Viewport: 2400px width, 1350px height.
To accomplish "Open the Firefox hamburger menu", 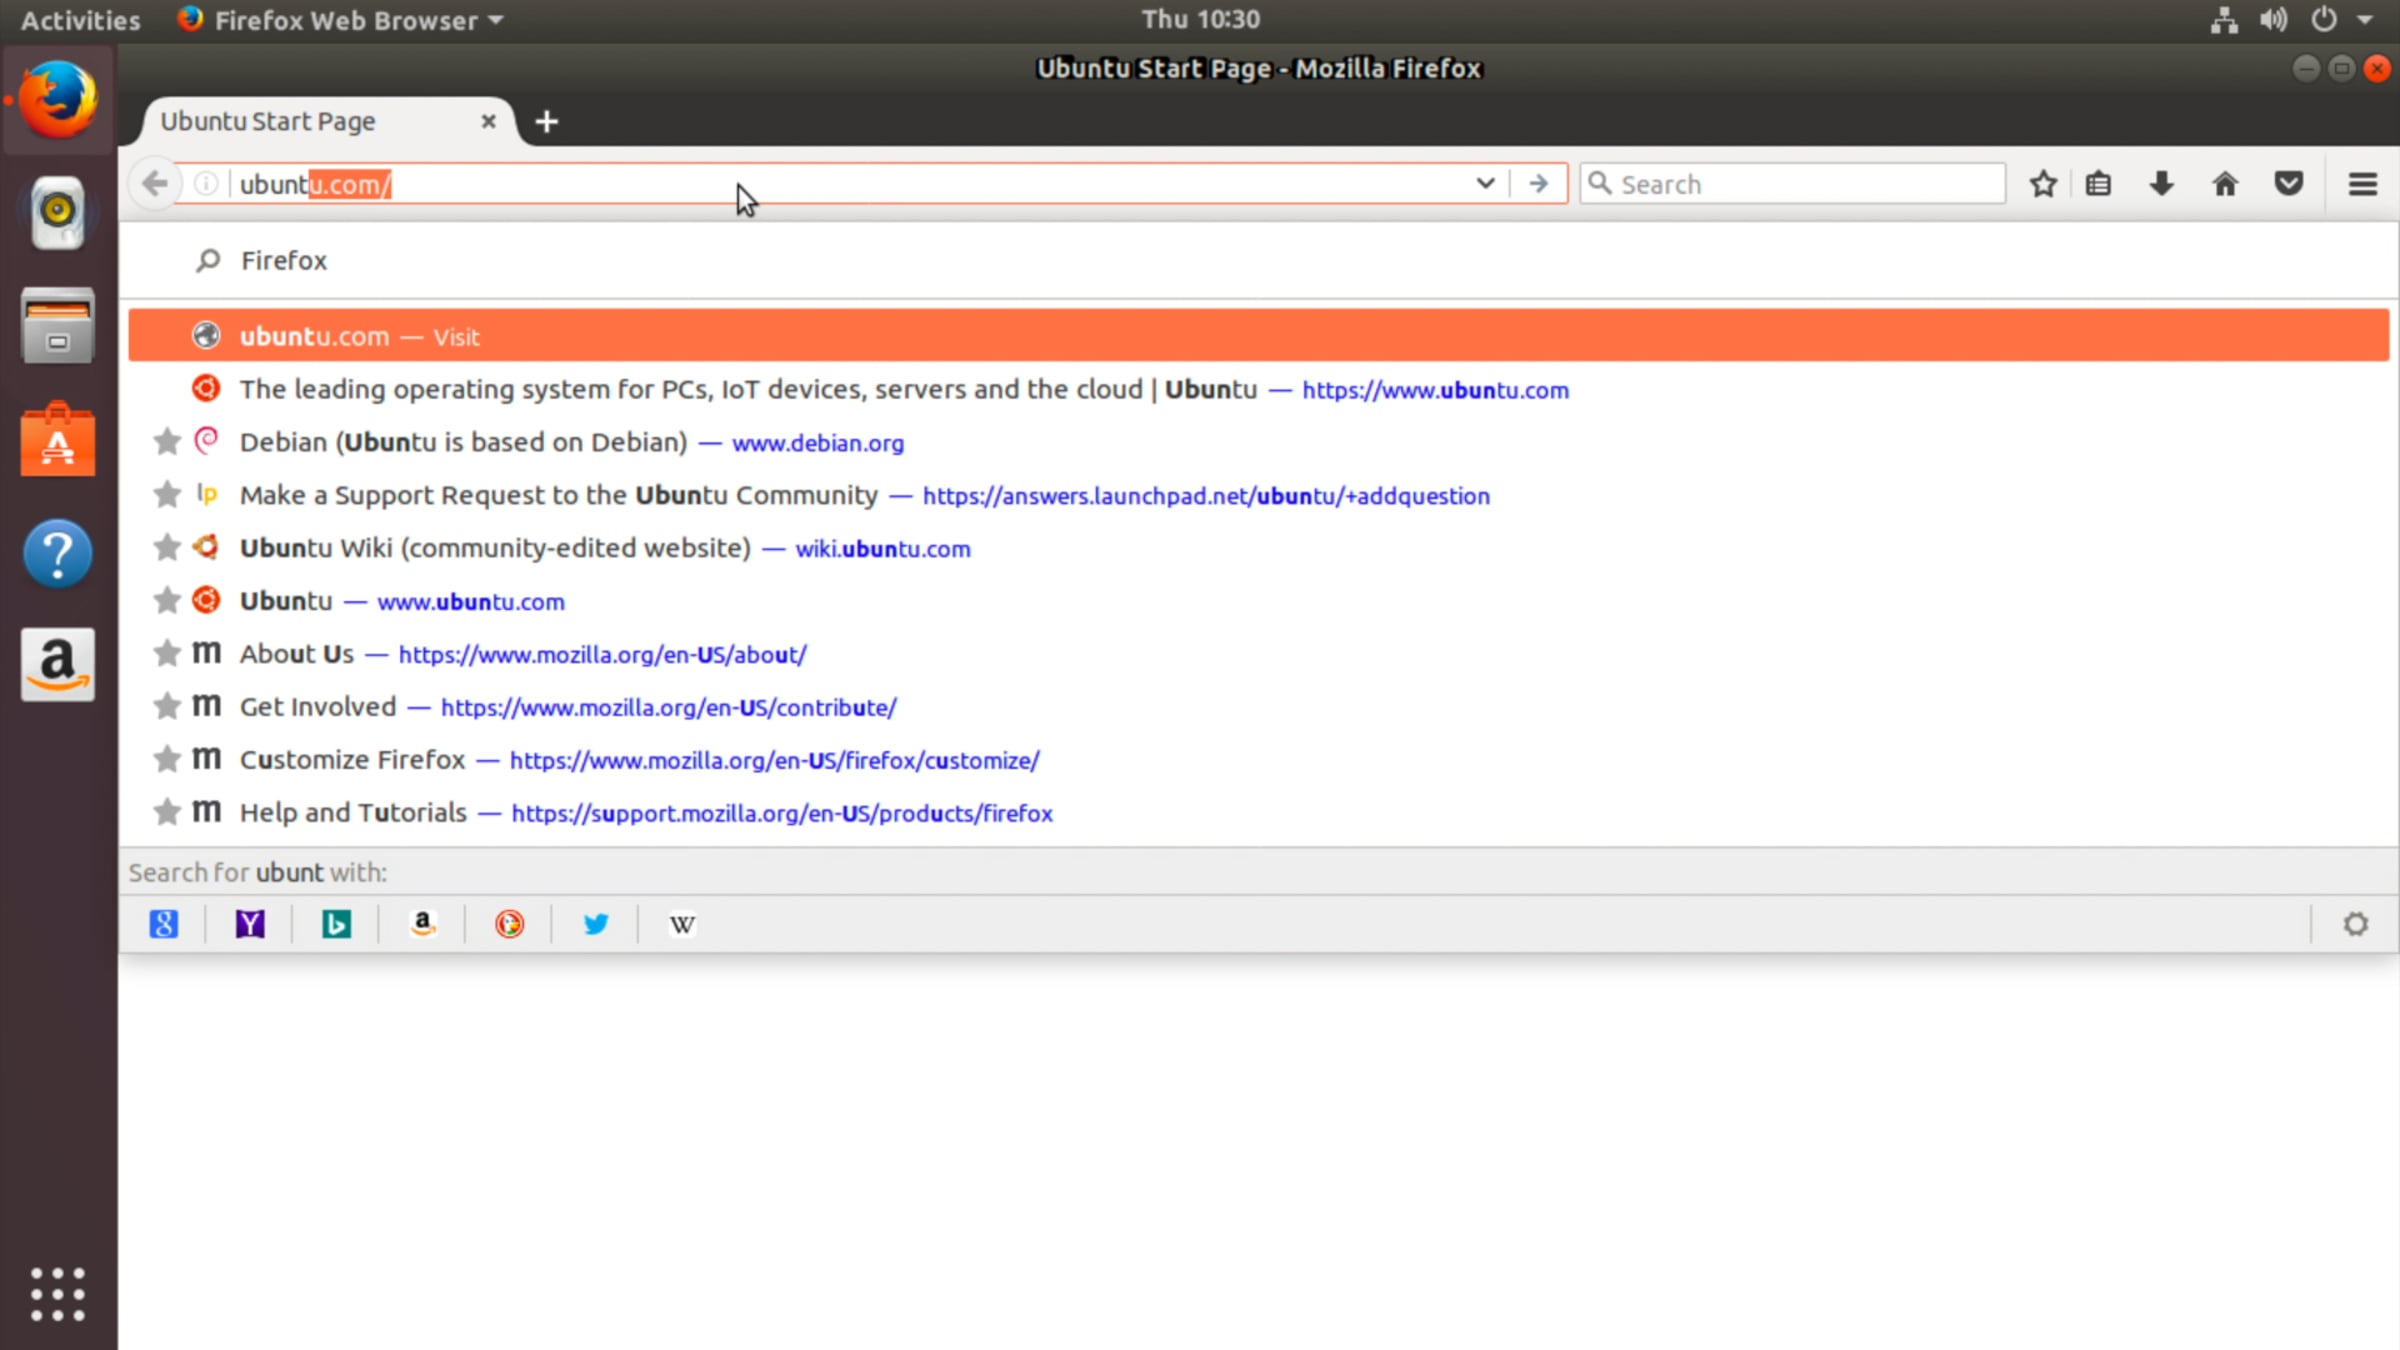I will [2363, 184].
